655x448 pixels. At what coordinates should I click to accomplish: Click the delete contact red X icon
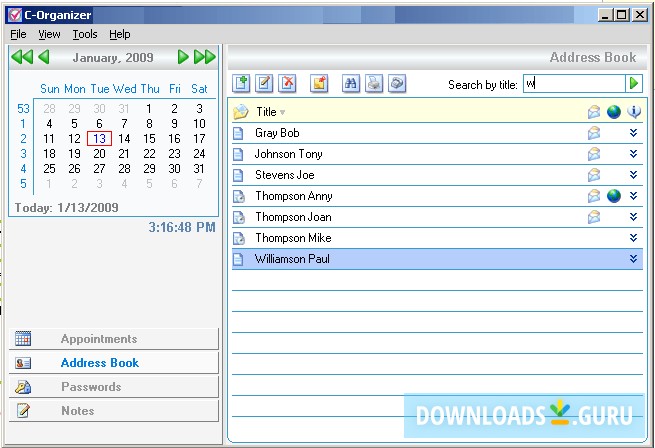tap(287, 83)
